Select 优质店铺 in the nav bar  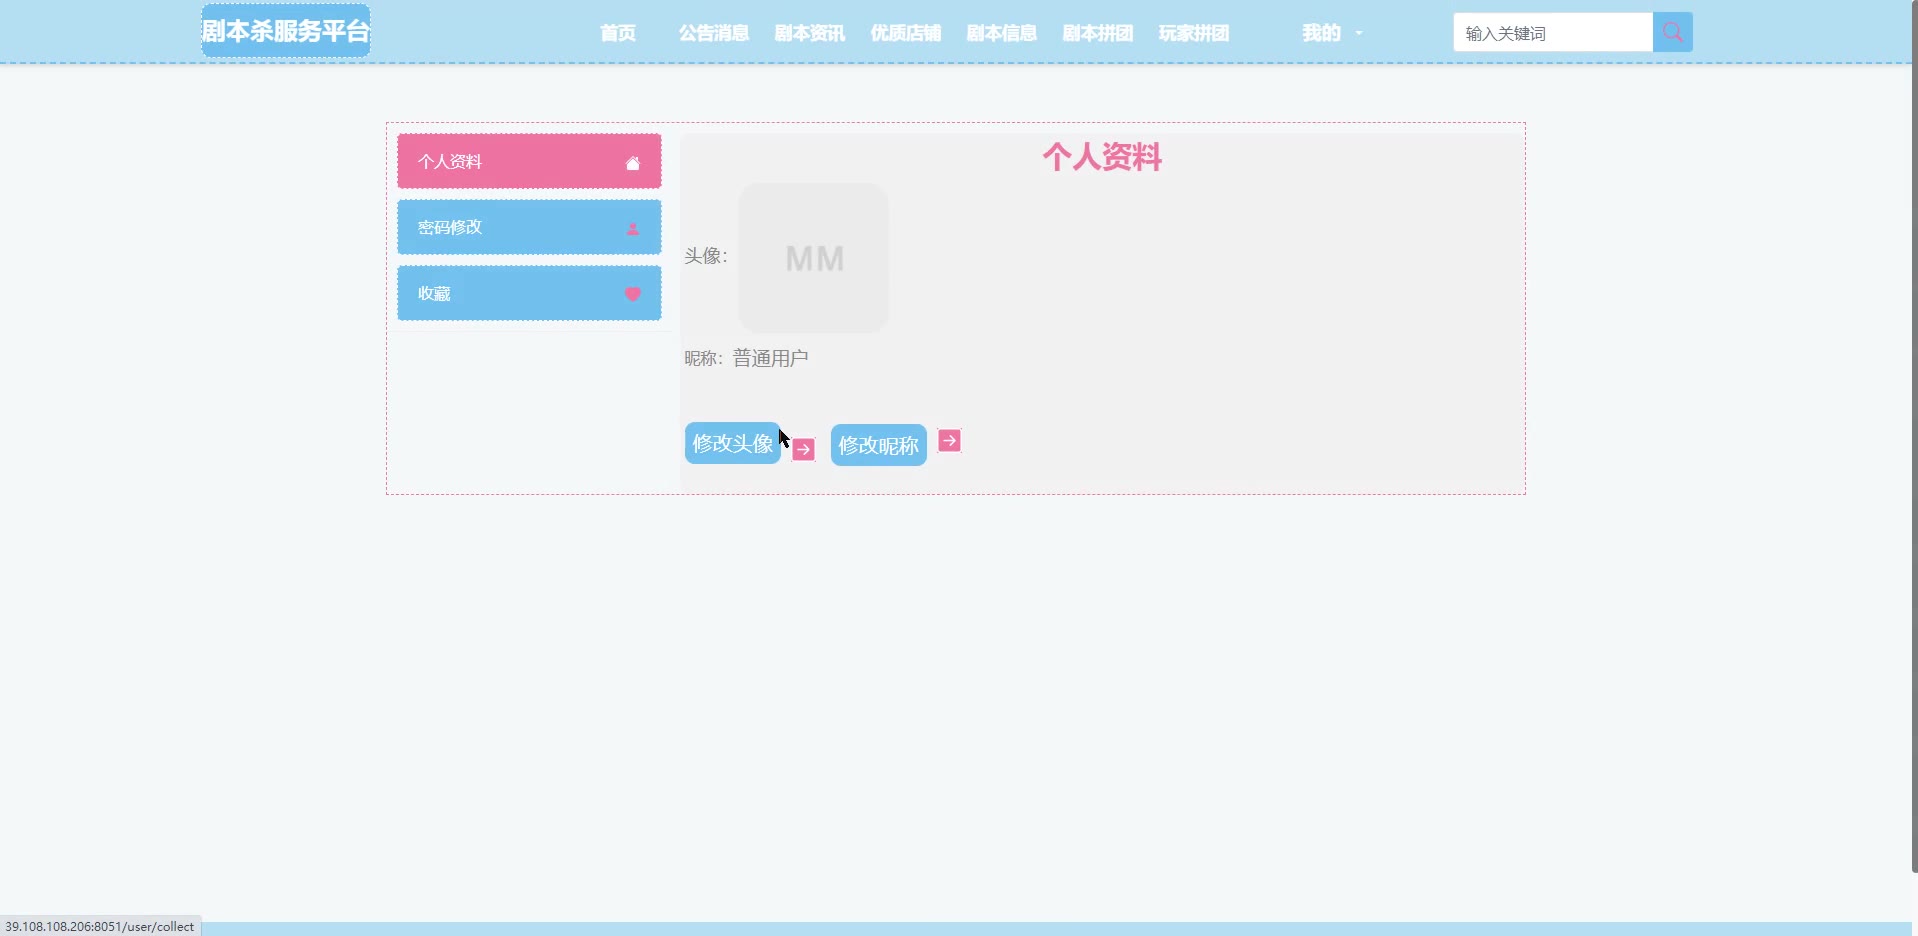906,33
